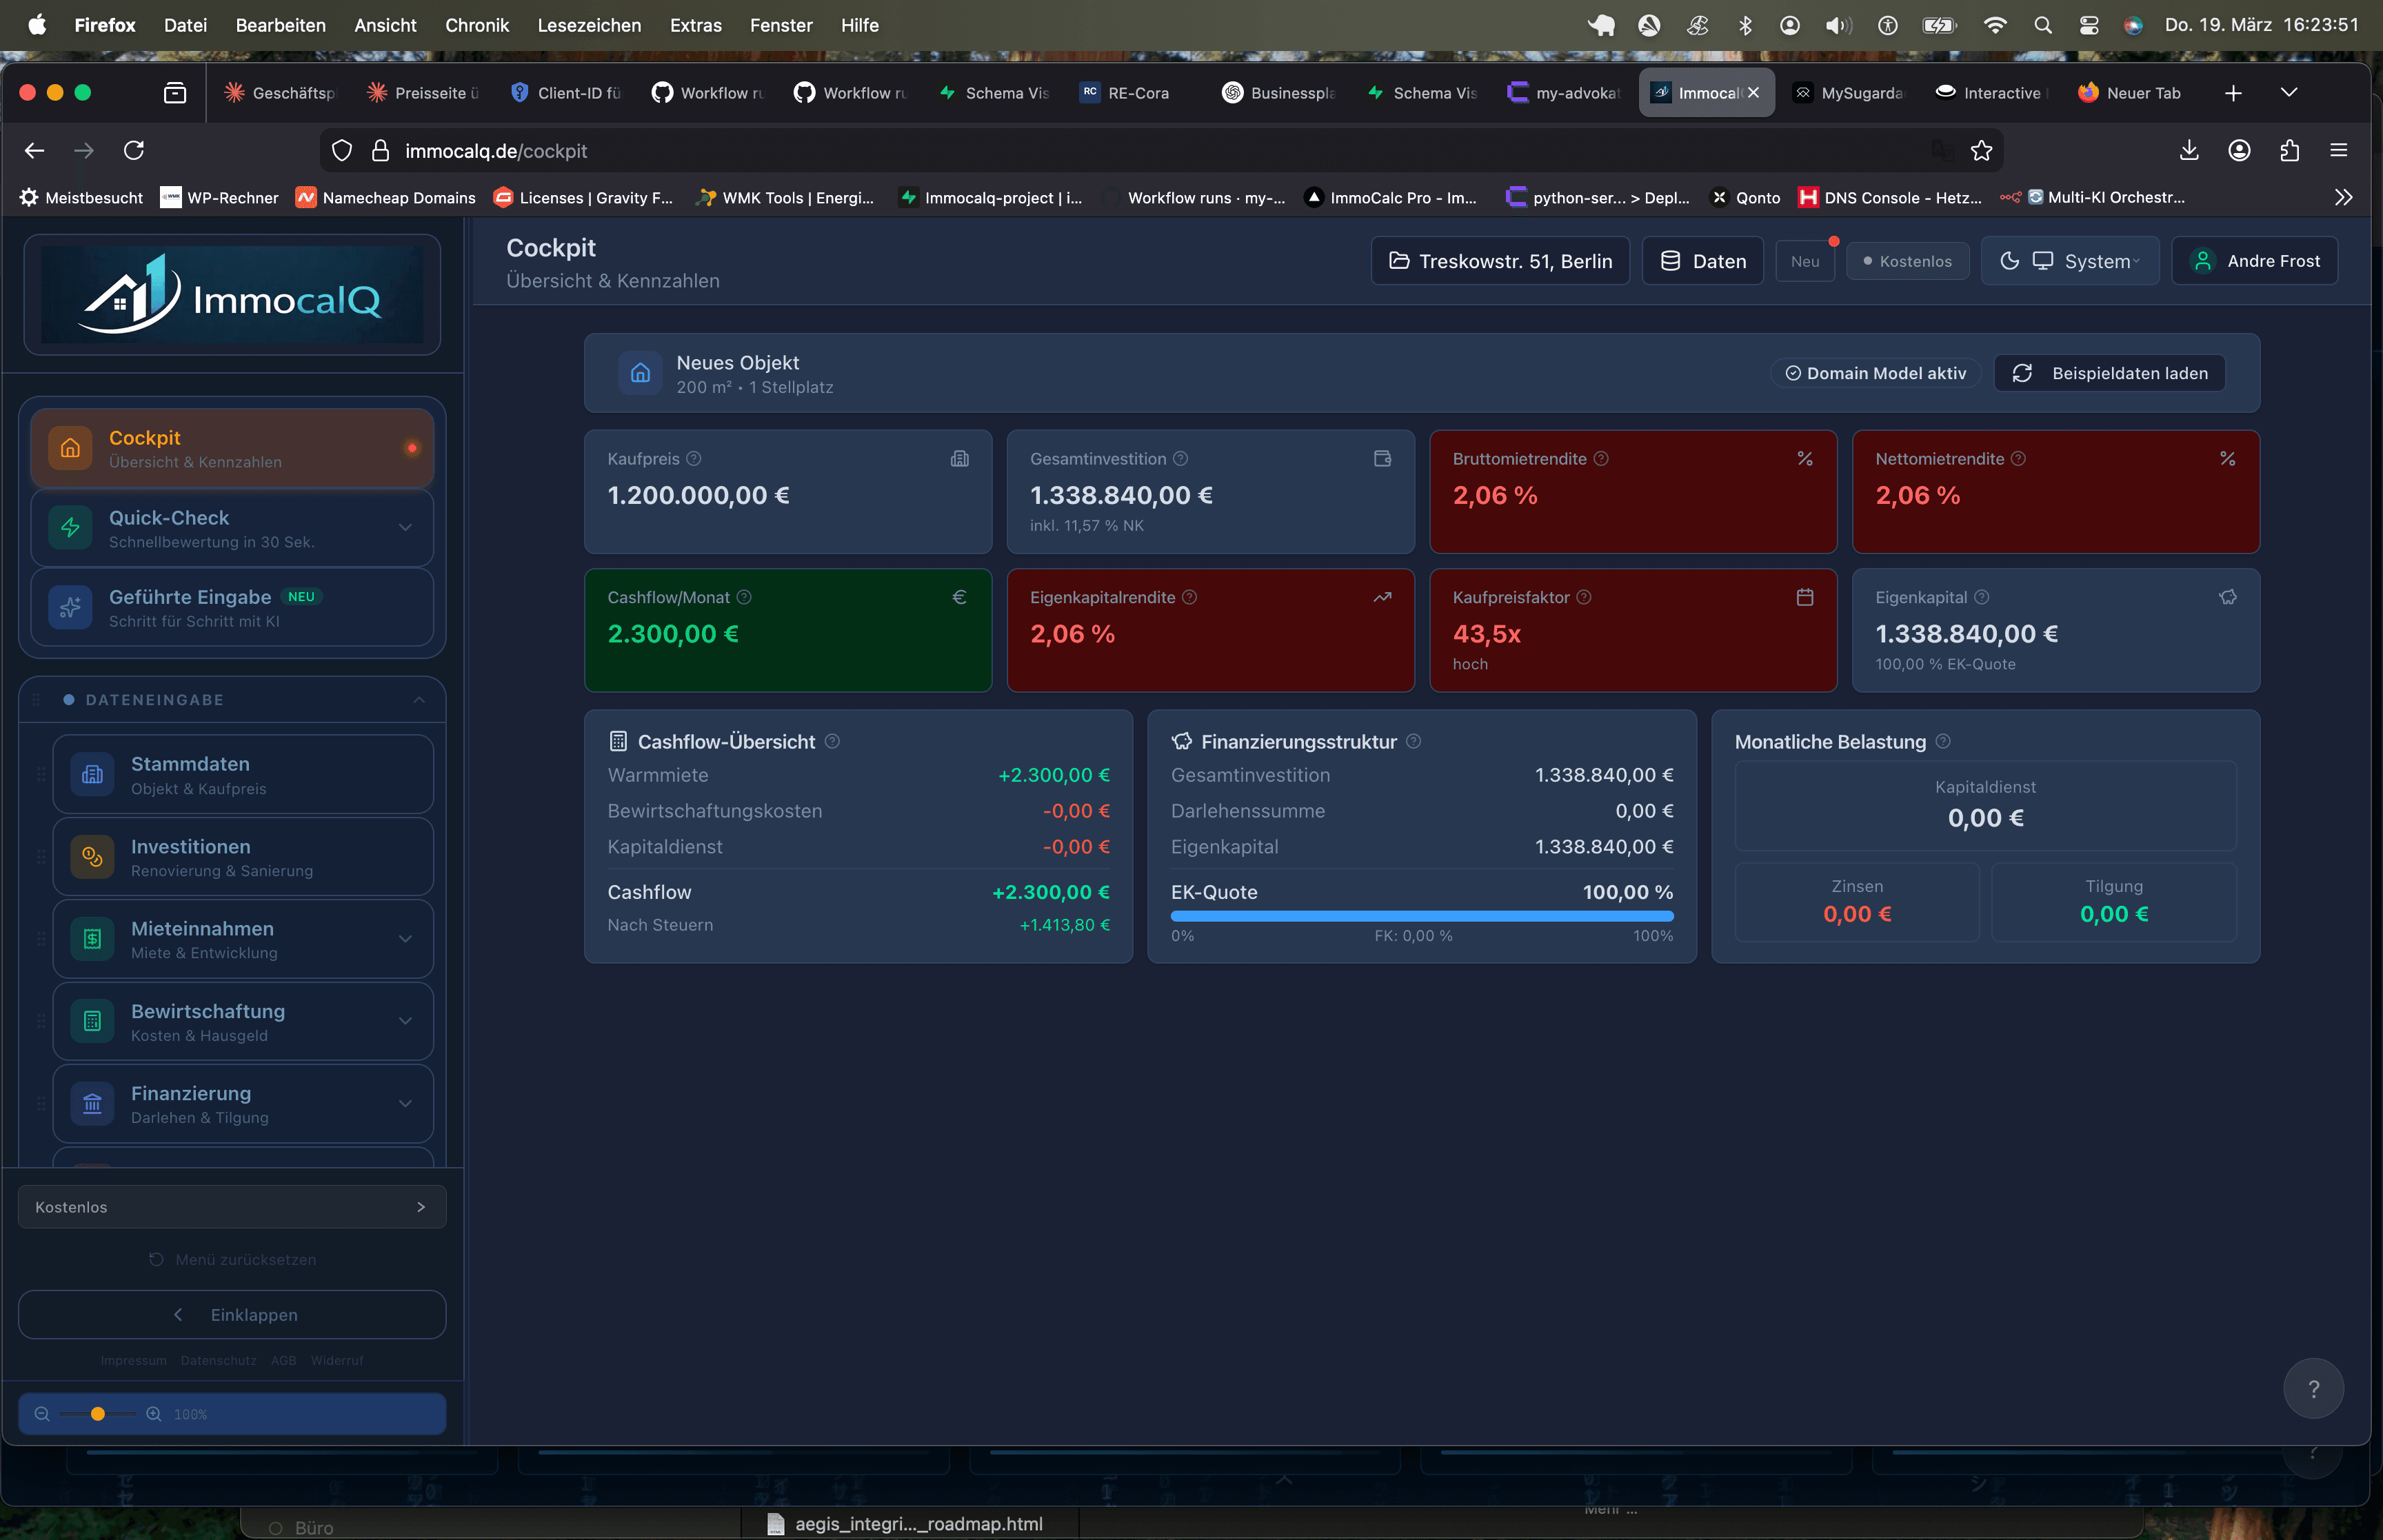
Task: Open the Impressum link
Action: (x=133, y=1361)
